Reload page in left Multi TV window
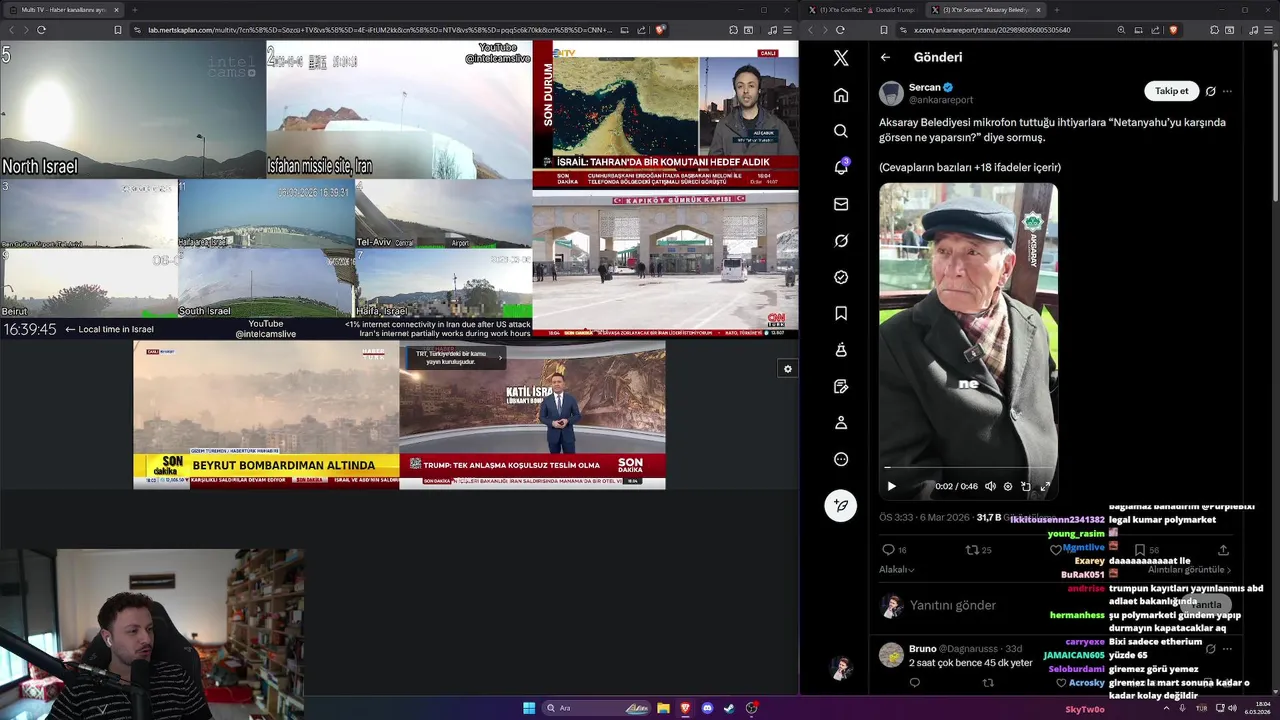Image resolution: width=1280 pixels, height=720 pixels. (x=41, y=30)
